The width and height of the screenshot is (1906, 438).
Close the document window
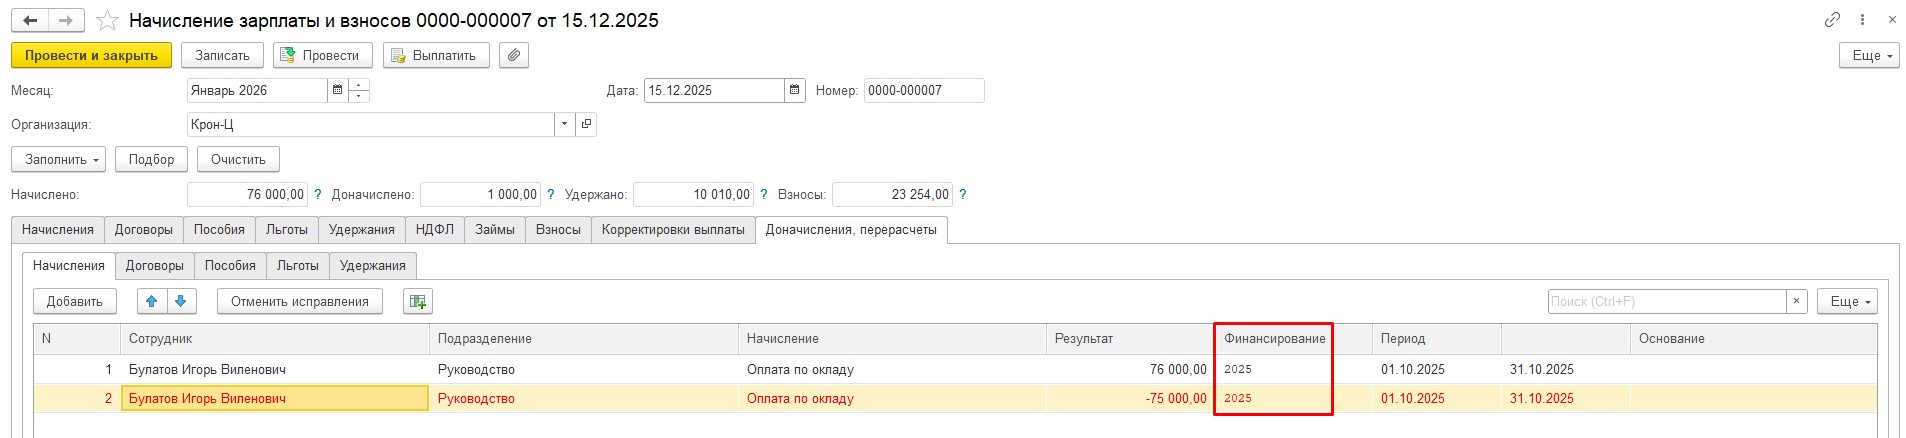pyautogui.click(x=1892, y=20)
